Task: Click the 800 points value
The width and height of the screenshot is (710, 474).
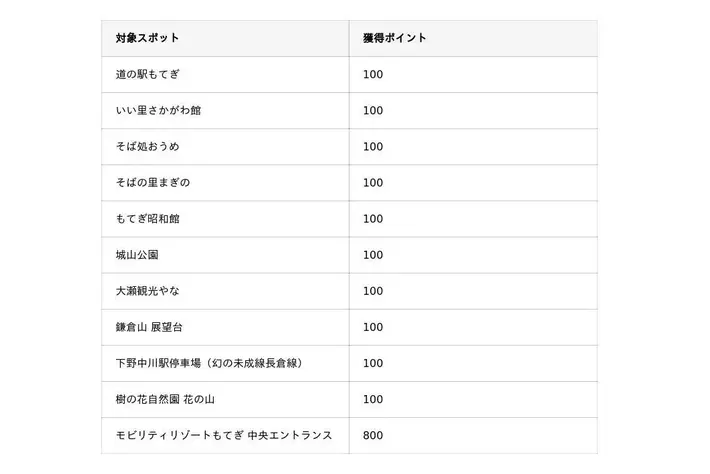Action: 373,436
